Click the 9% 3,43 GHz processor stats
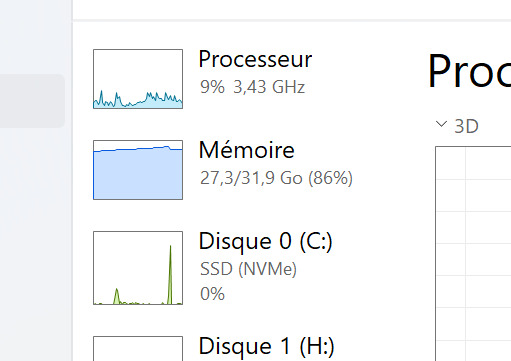 (x=252, y=87)
